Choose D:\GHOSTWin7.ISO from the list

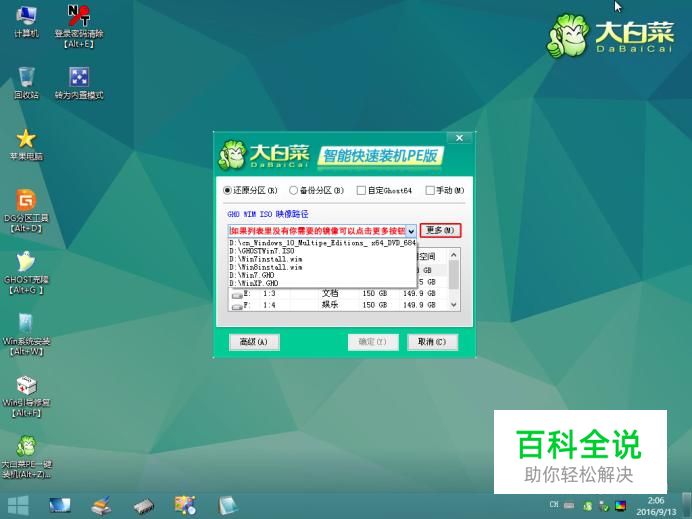323,251
